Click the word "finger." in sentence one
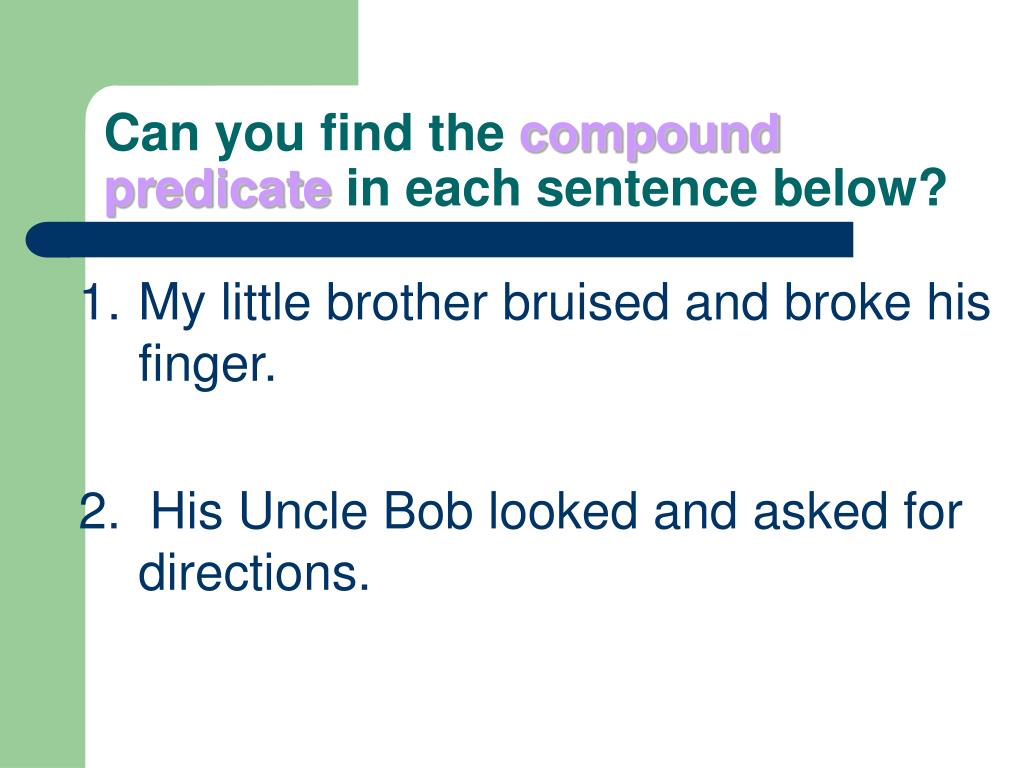 [x=207, y=364]
